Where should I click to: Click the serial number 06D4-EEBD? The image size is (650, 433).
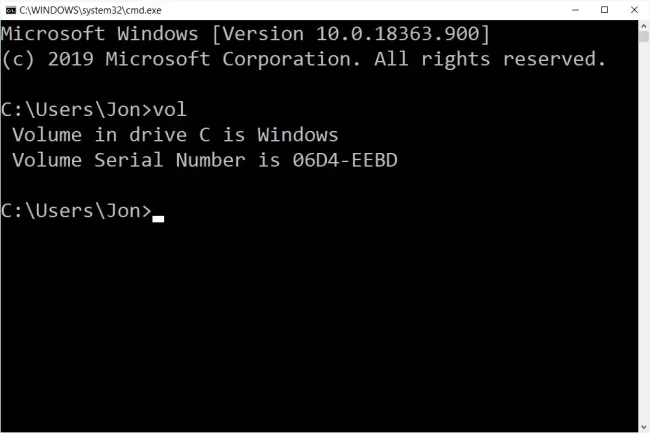pos(340,159)
